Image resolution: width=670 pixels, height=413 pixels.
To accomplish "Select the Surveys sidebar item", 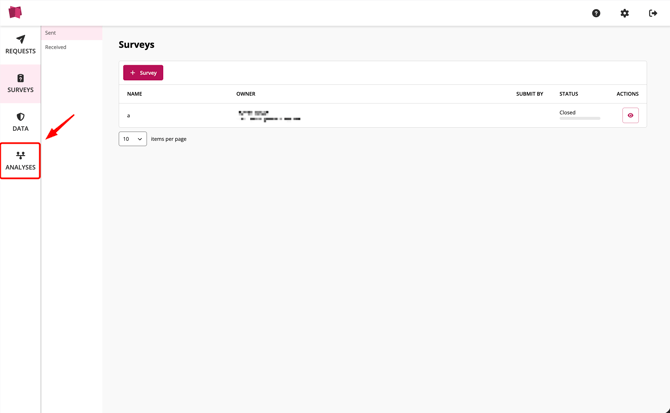I will [20, 84].
